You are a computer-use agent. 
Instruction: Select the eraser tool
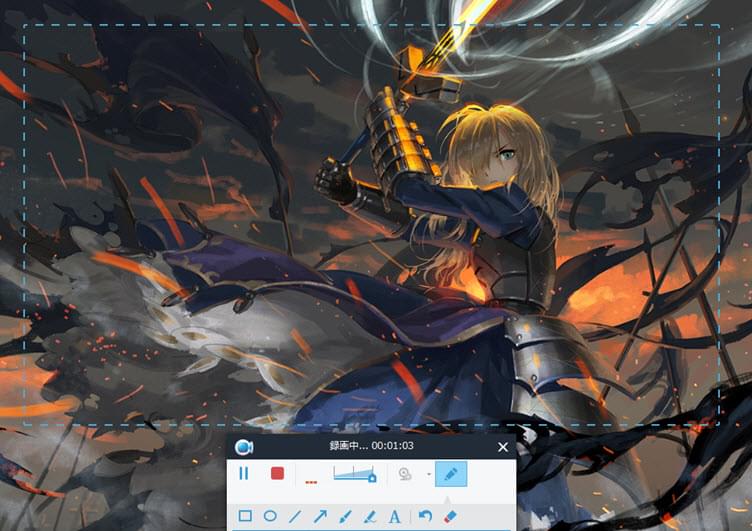(449, 516)
